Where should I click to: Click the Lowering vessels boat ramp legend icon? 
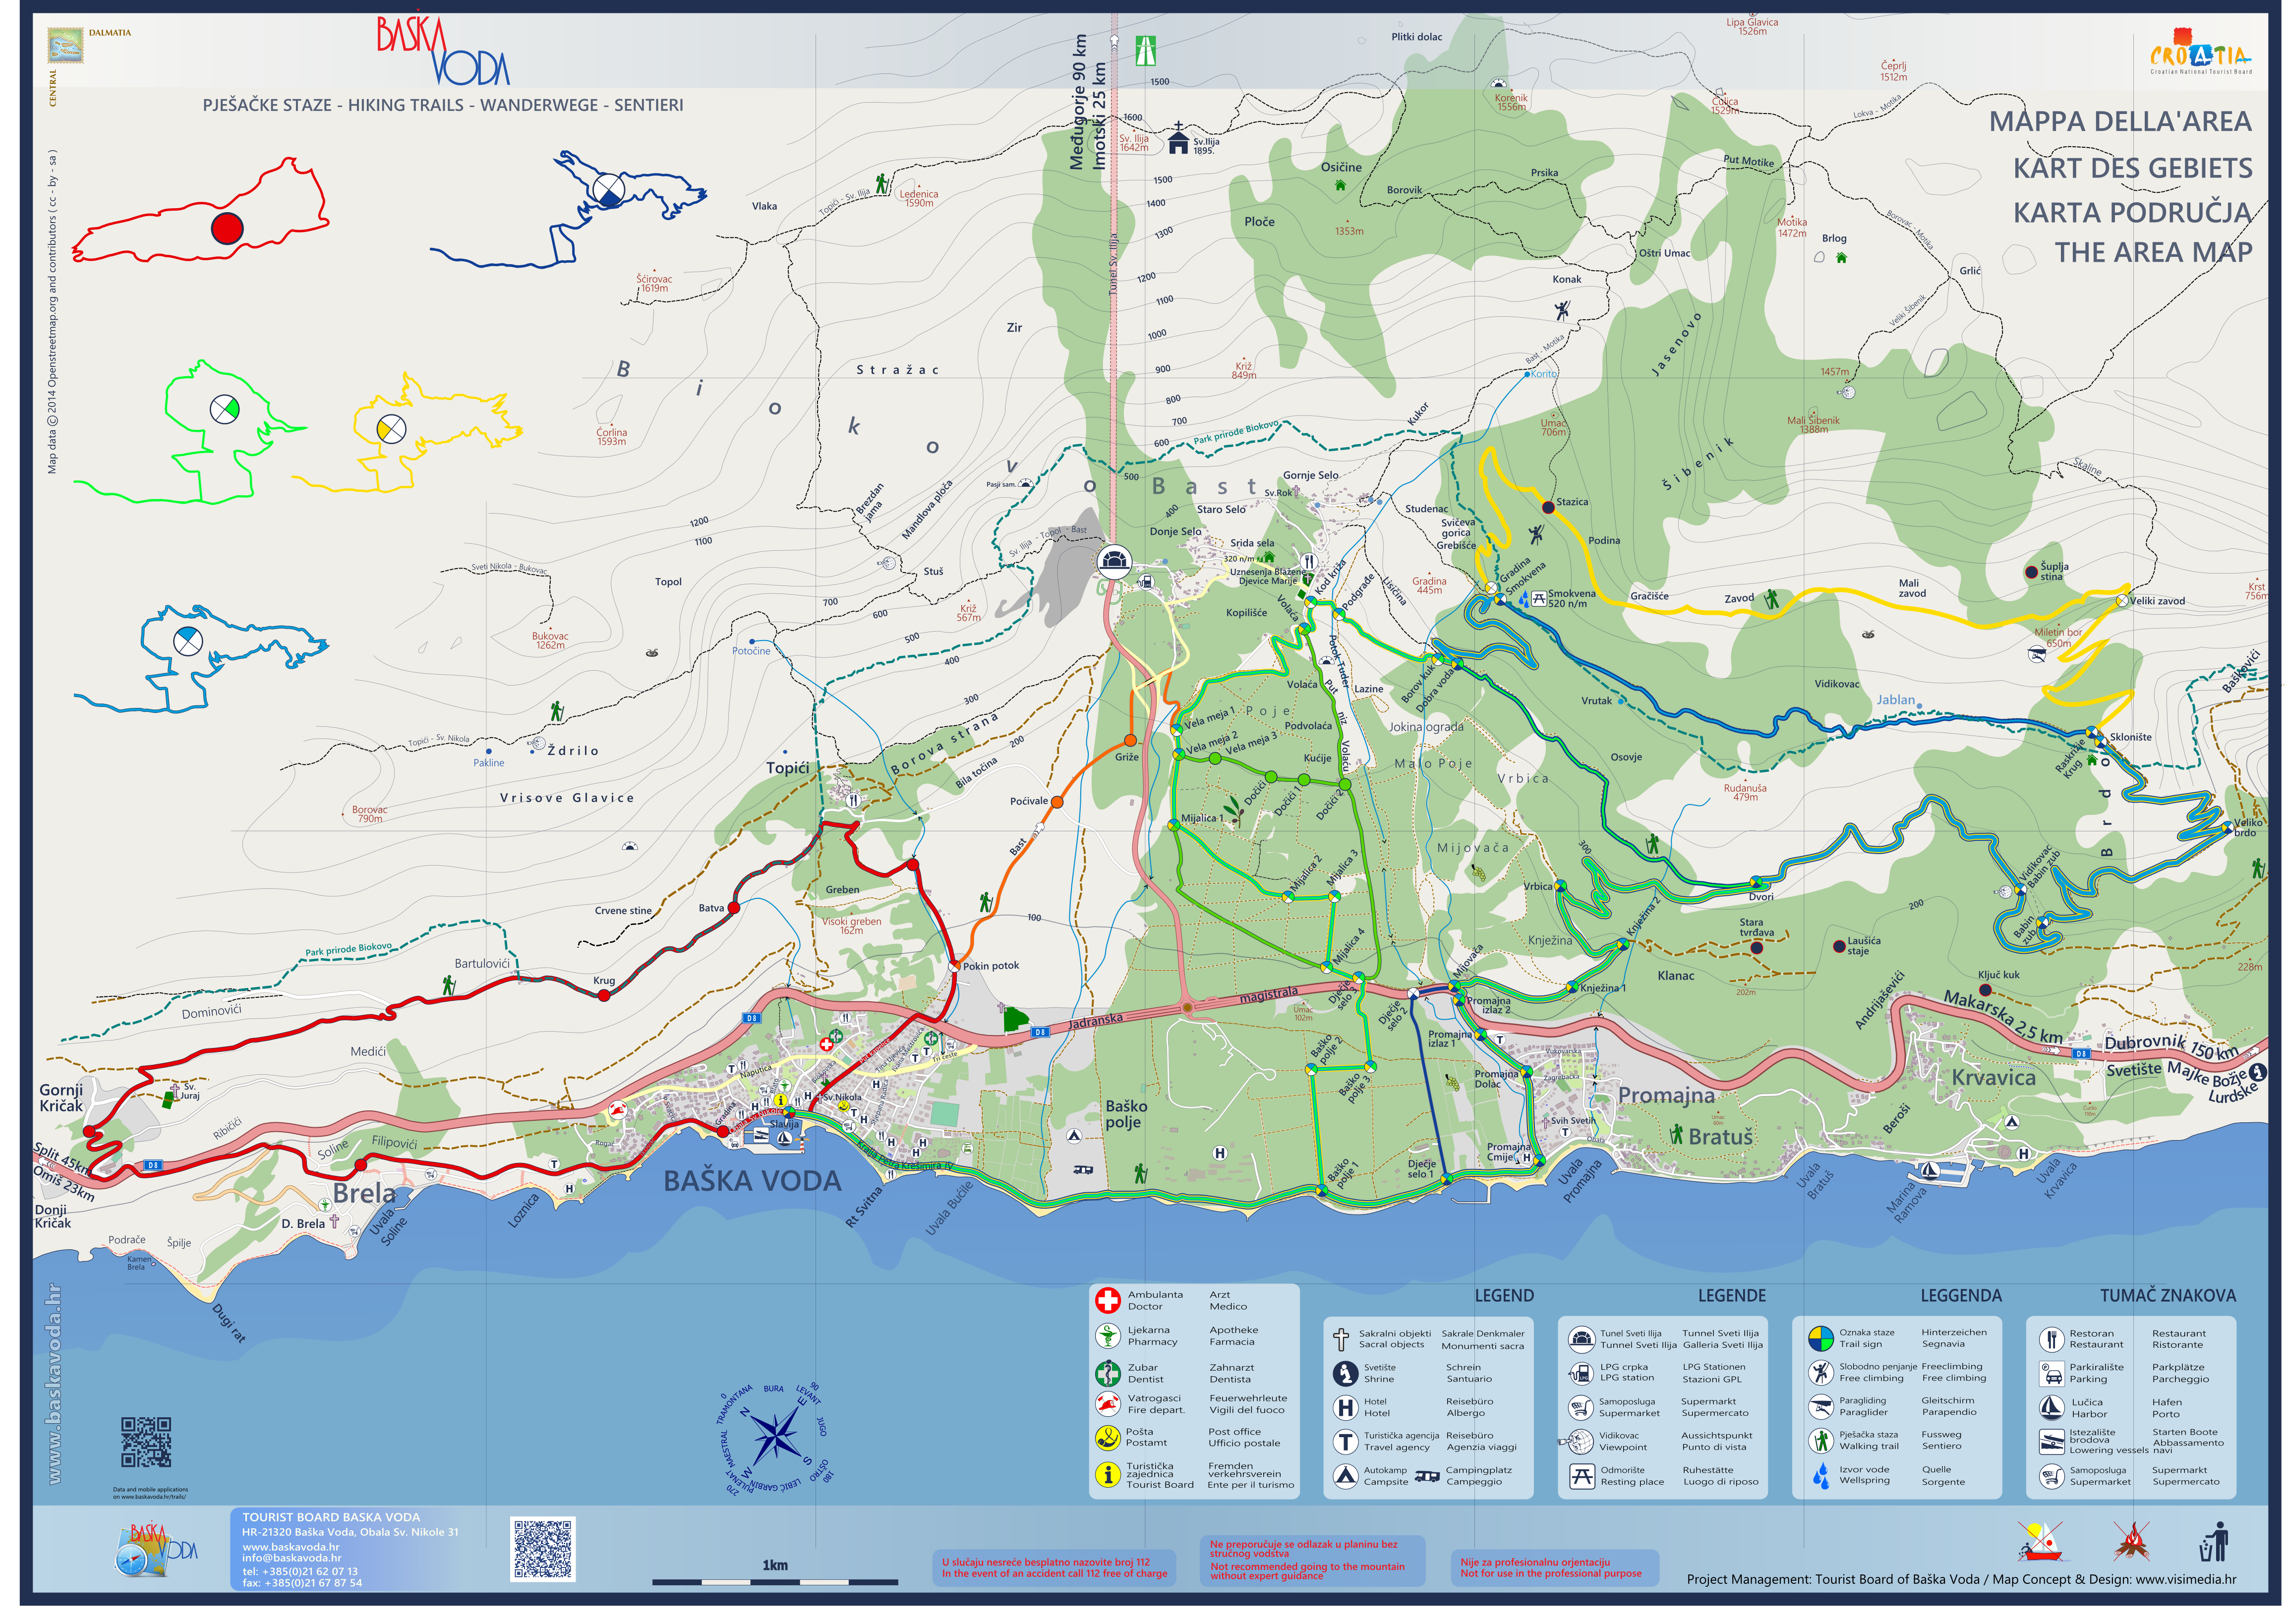pos(2051,1441)
